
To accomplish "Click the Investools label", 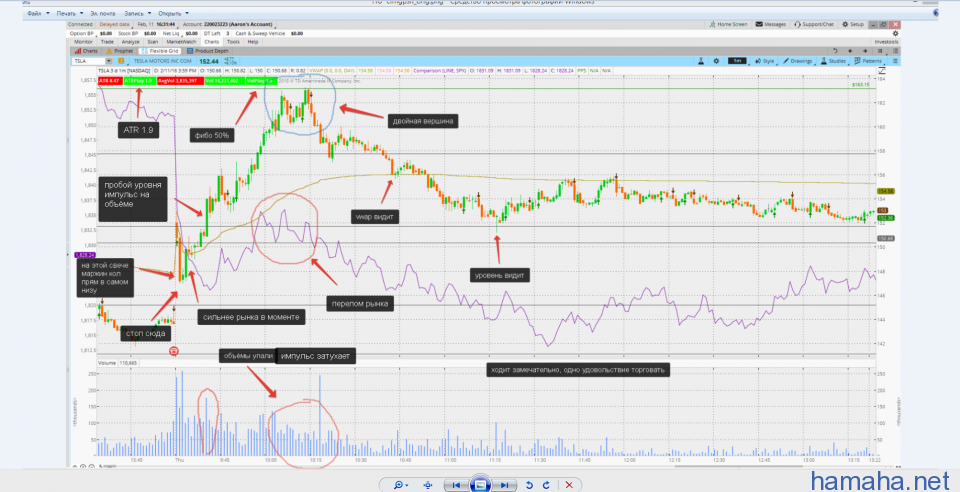I will coord(887,42).
